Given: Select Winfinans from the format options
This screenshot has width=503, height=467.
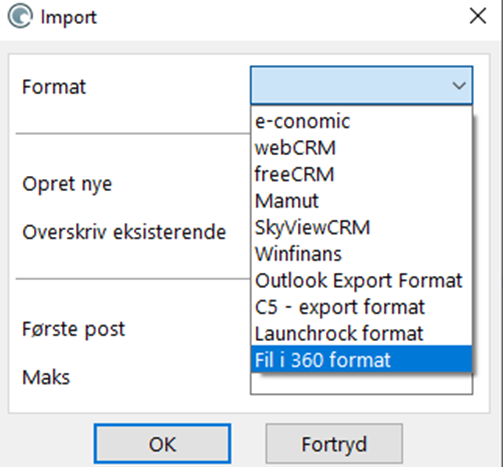Looking at the screenshot, I should (361, 254).
